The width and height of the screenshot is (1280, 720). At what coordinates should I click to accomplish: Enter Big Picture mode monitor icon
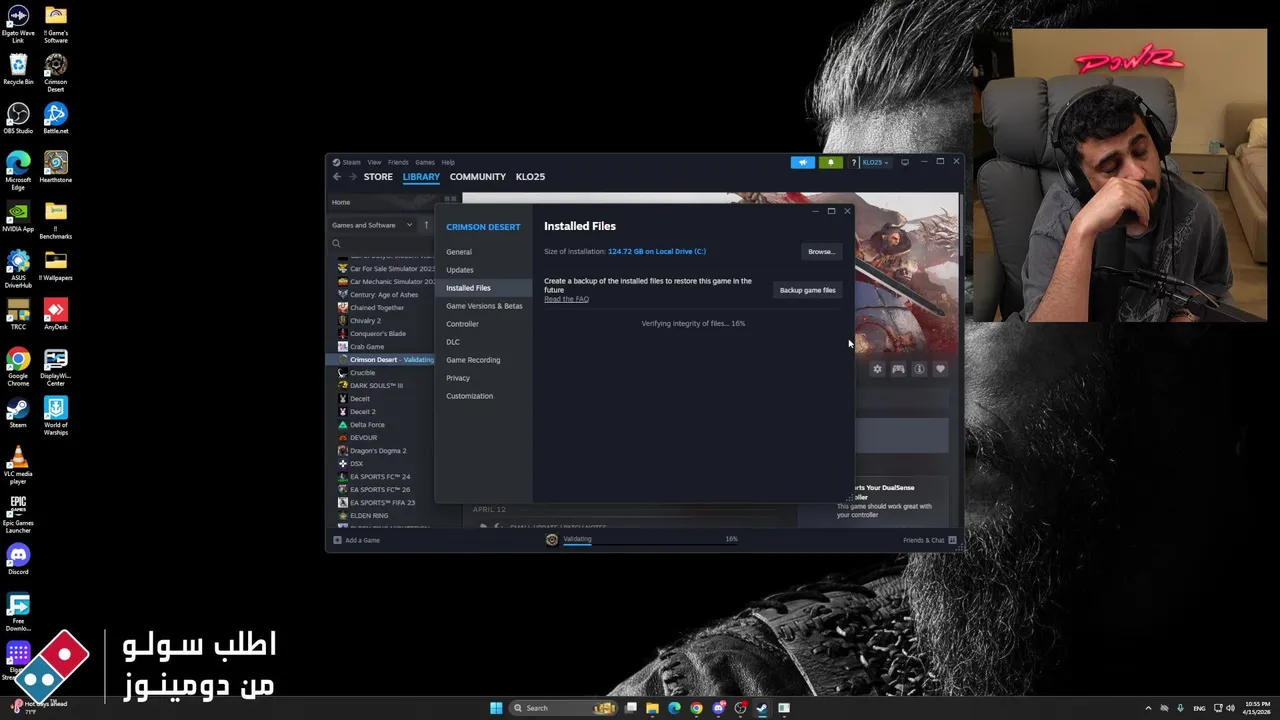coord(905,162)
